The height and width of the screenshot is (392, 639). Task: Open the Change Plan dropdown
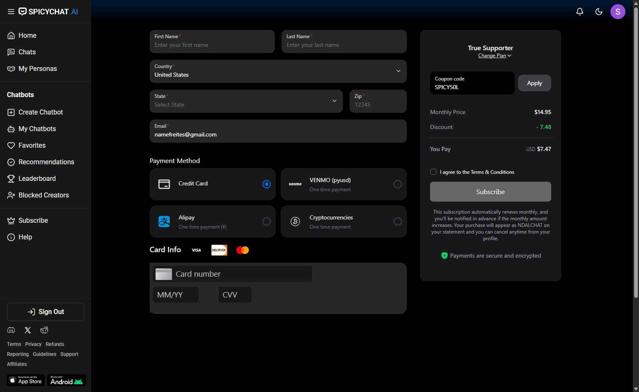pyautogui.click(x=494, y=56)
